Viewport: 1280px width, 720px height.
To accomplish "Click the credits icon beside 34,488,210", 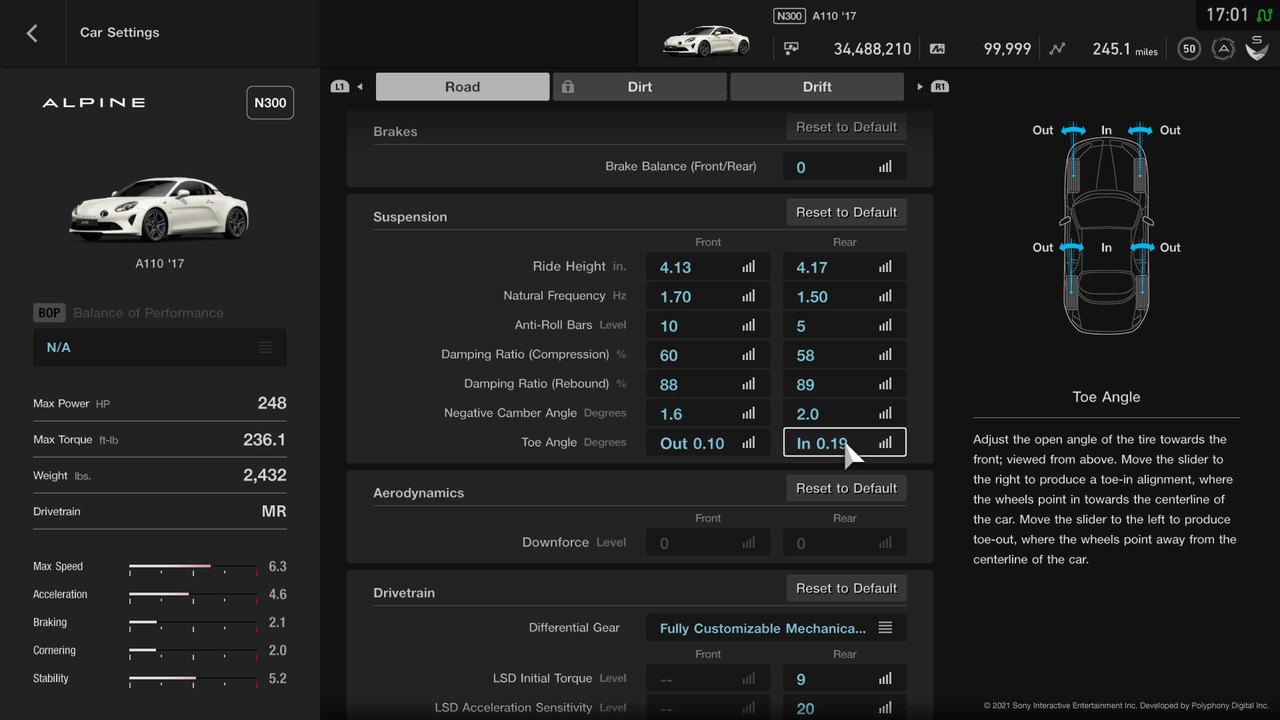I will [792, 48].
